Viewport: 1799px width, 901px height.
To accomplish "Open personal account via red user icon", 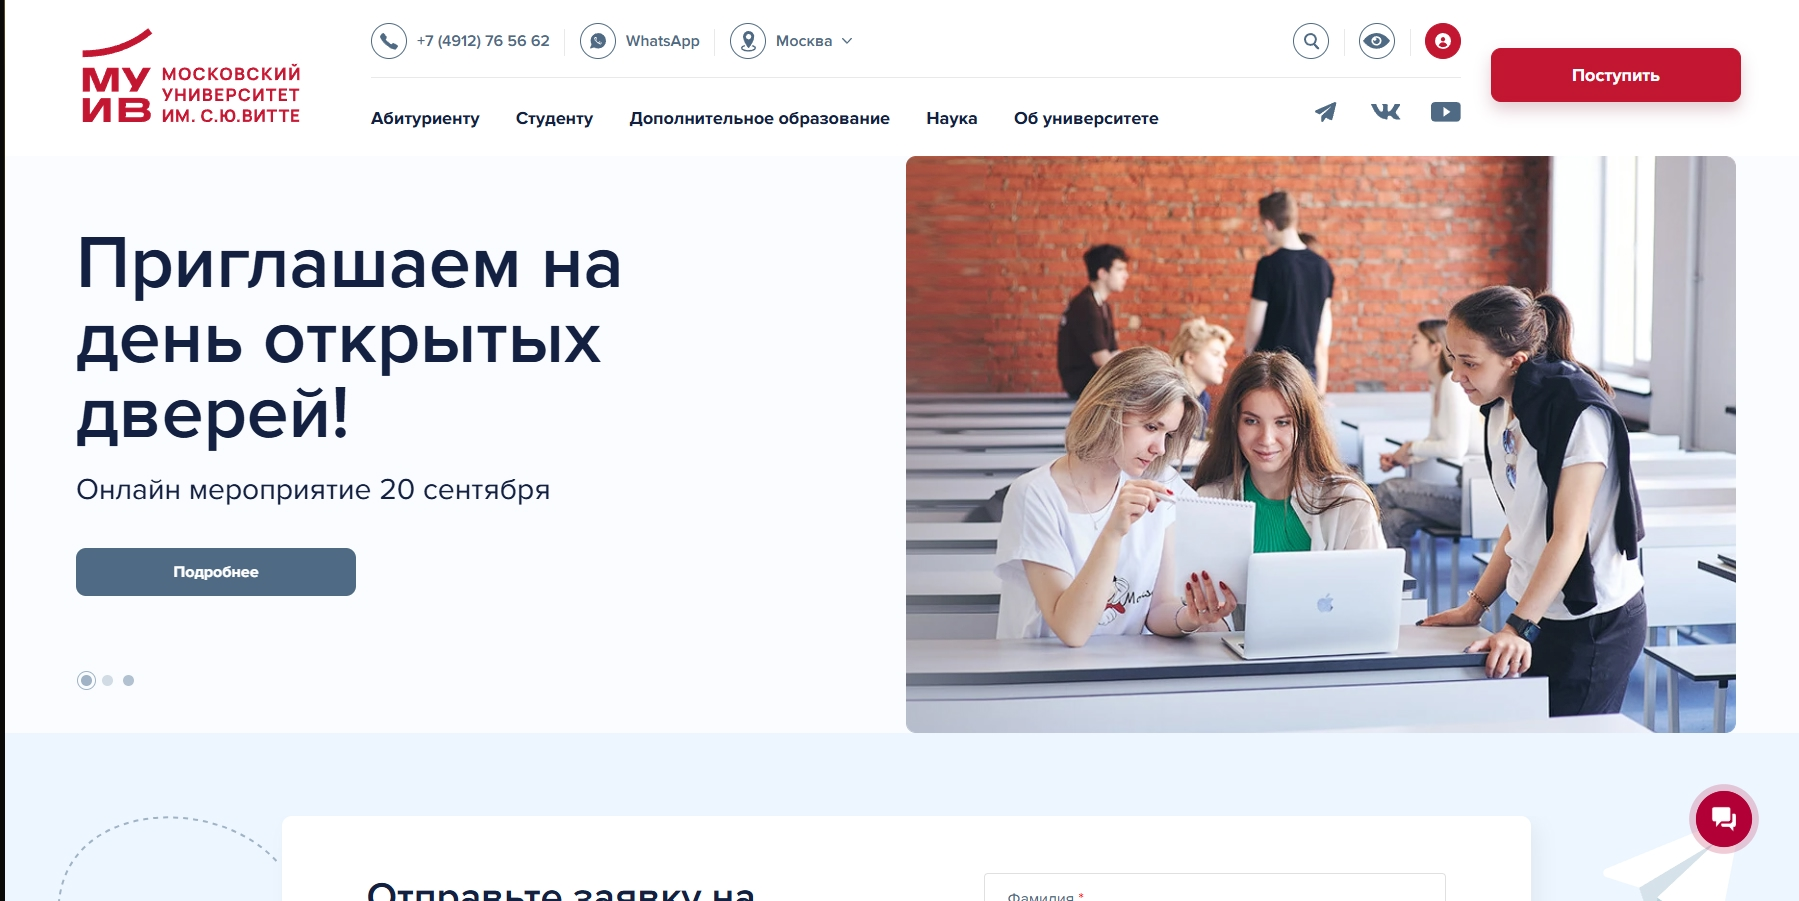I will point(1443,41).
